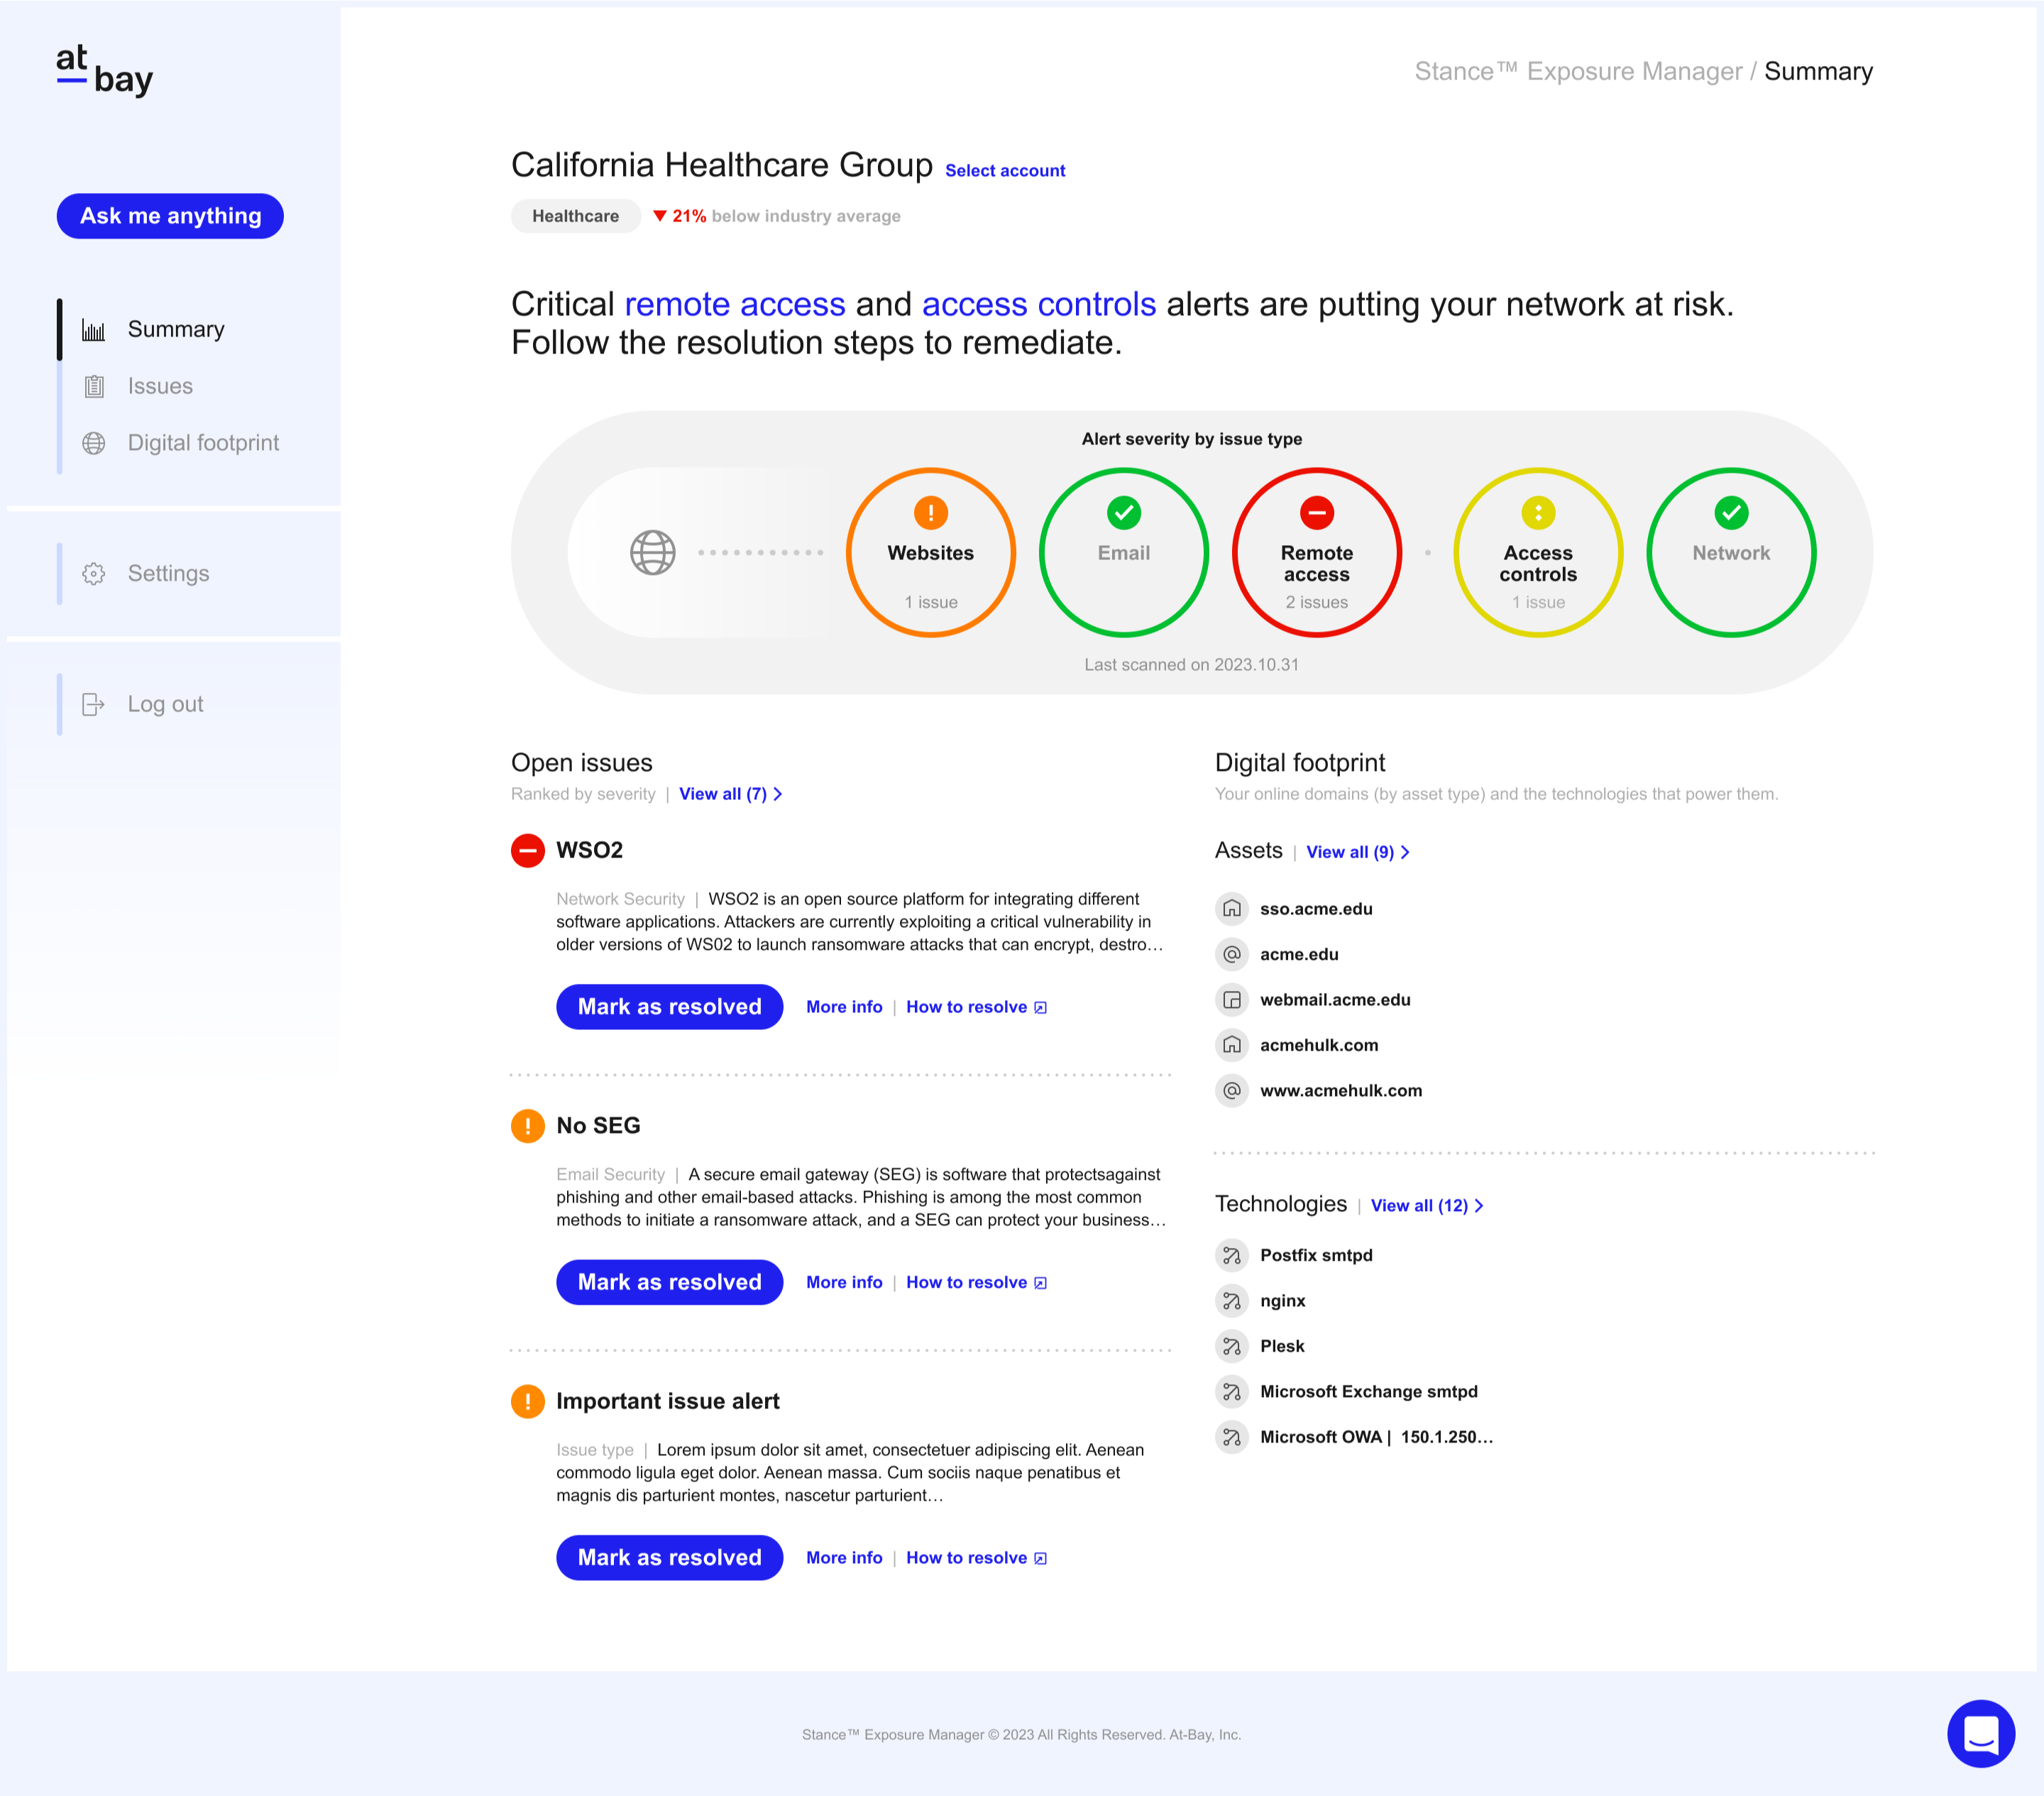
Task: Click the icon beside Microsoft Exchange smtpd
Action: pyautogui.click(x=1232, y=1391)
